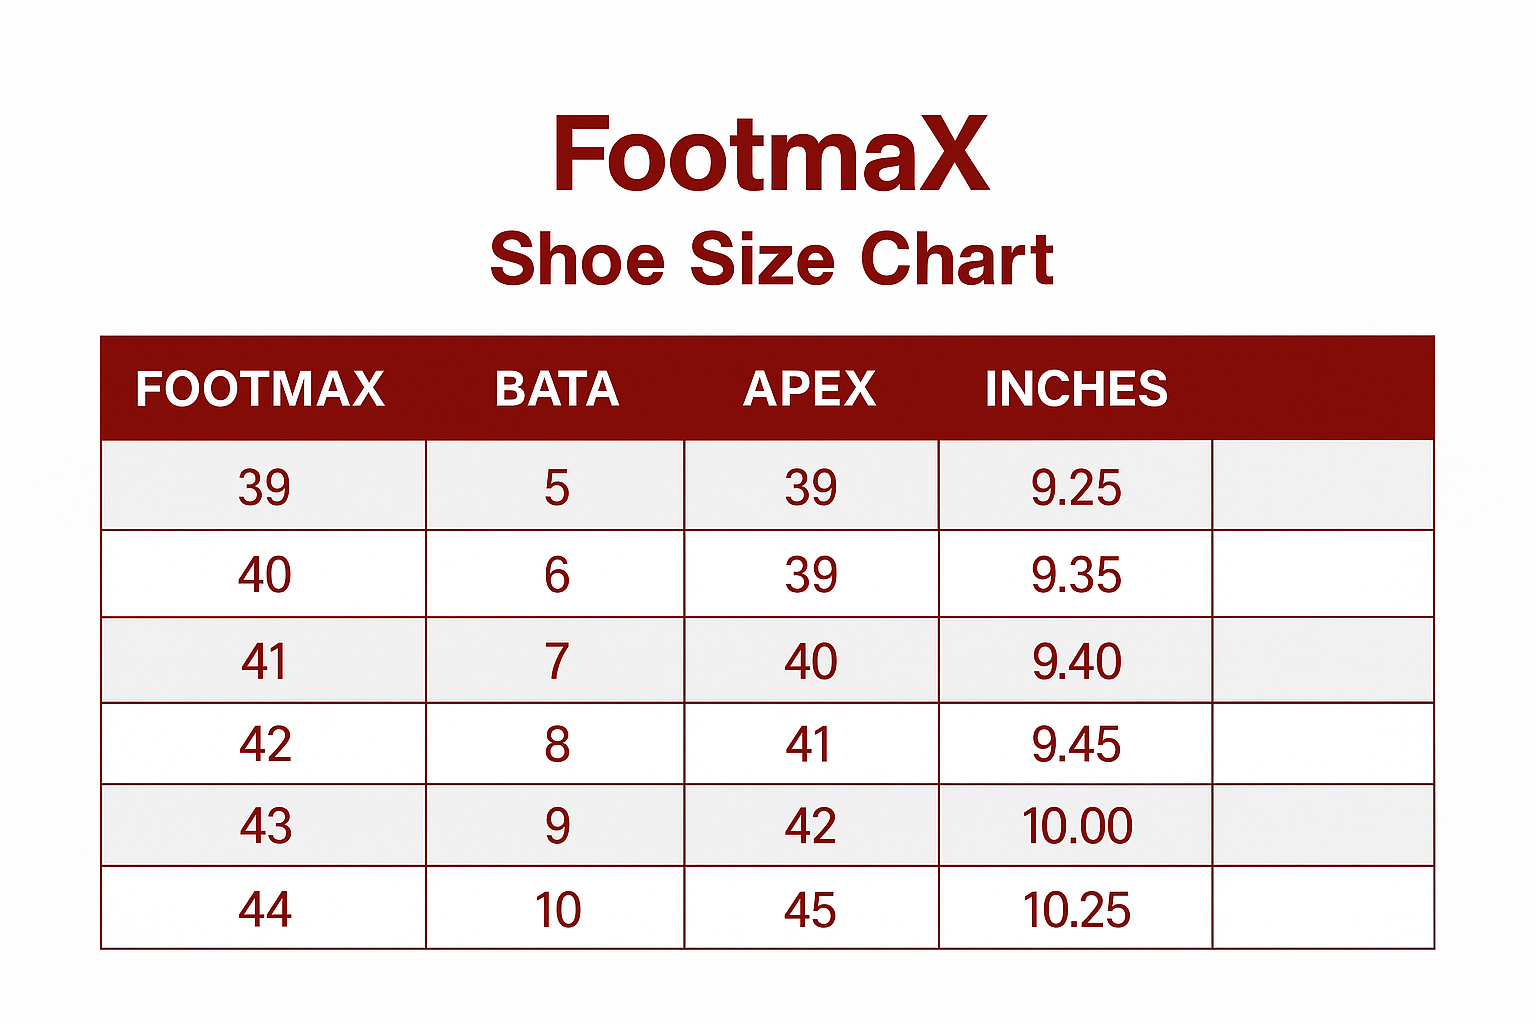1536x1024 pixels.
Task: Click Bata size 6 cell
Action: (x=557, y=575)
